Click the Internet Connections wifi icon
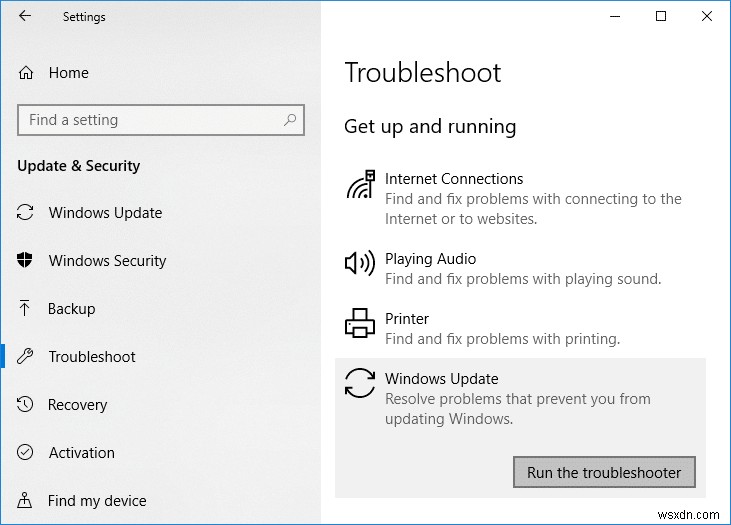Image resolution: width=731 pixels, height=525 pixels. pyautogui.click(x=360, y=185)
